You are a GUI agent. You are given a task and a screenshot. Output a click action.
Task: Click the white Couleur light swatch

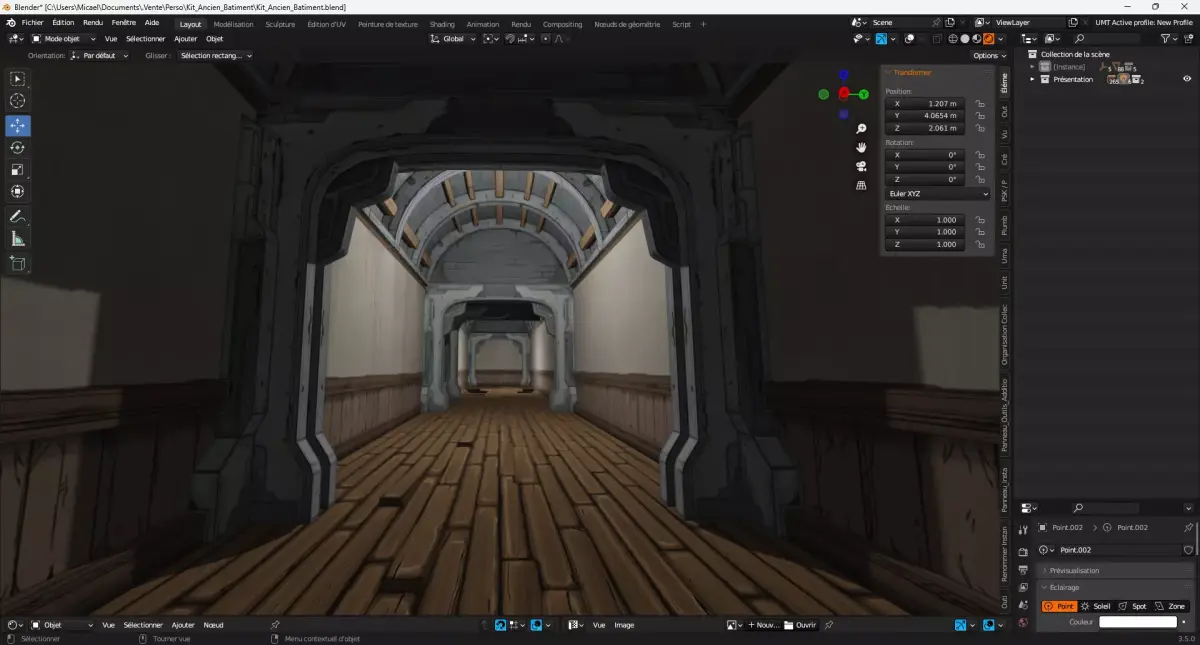[1138, 622]
